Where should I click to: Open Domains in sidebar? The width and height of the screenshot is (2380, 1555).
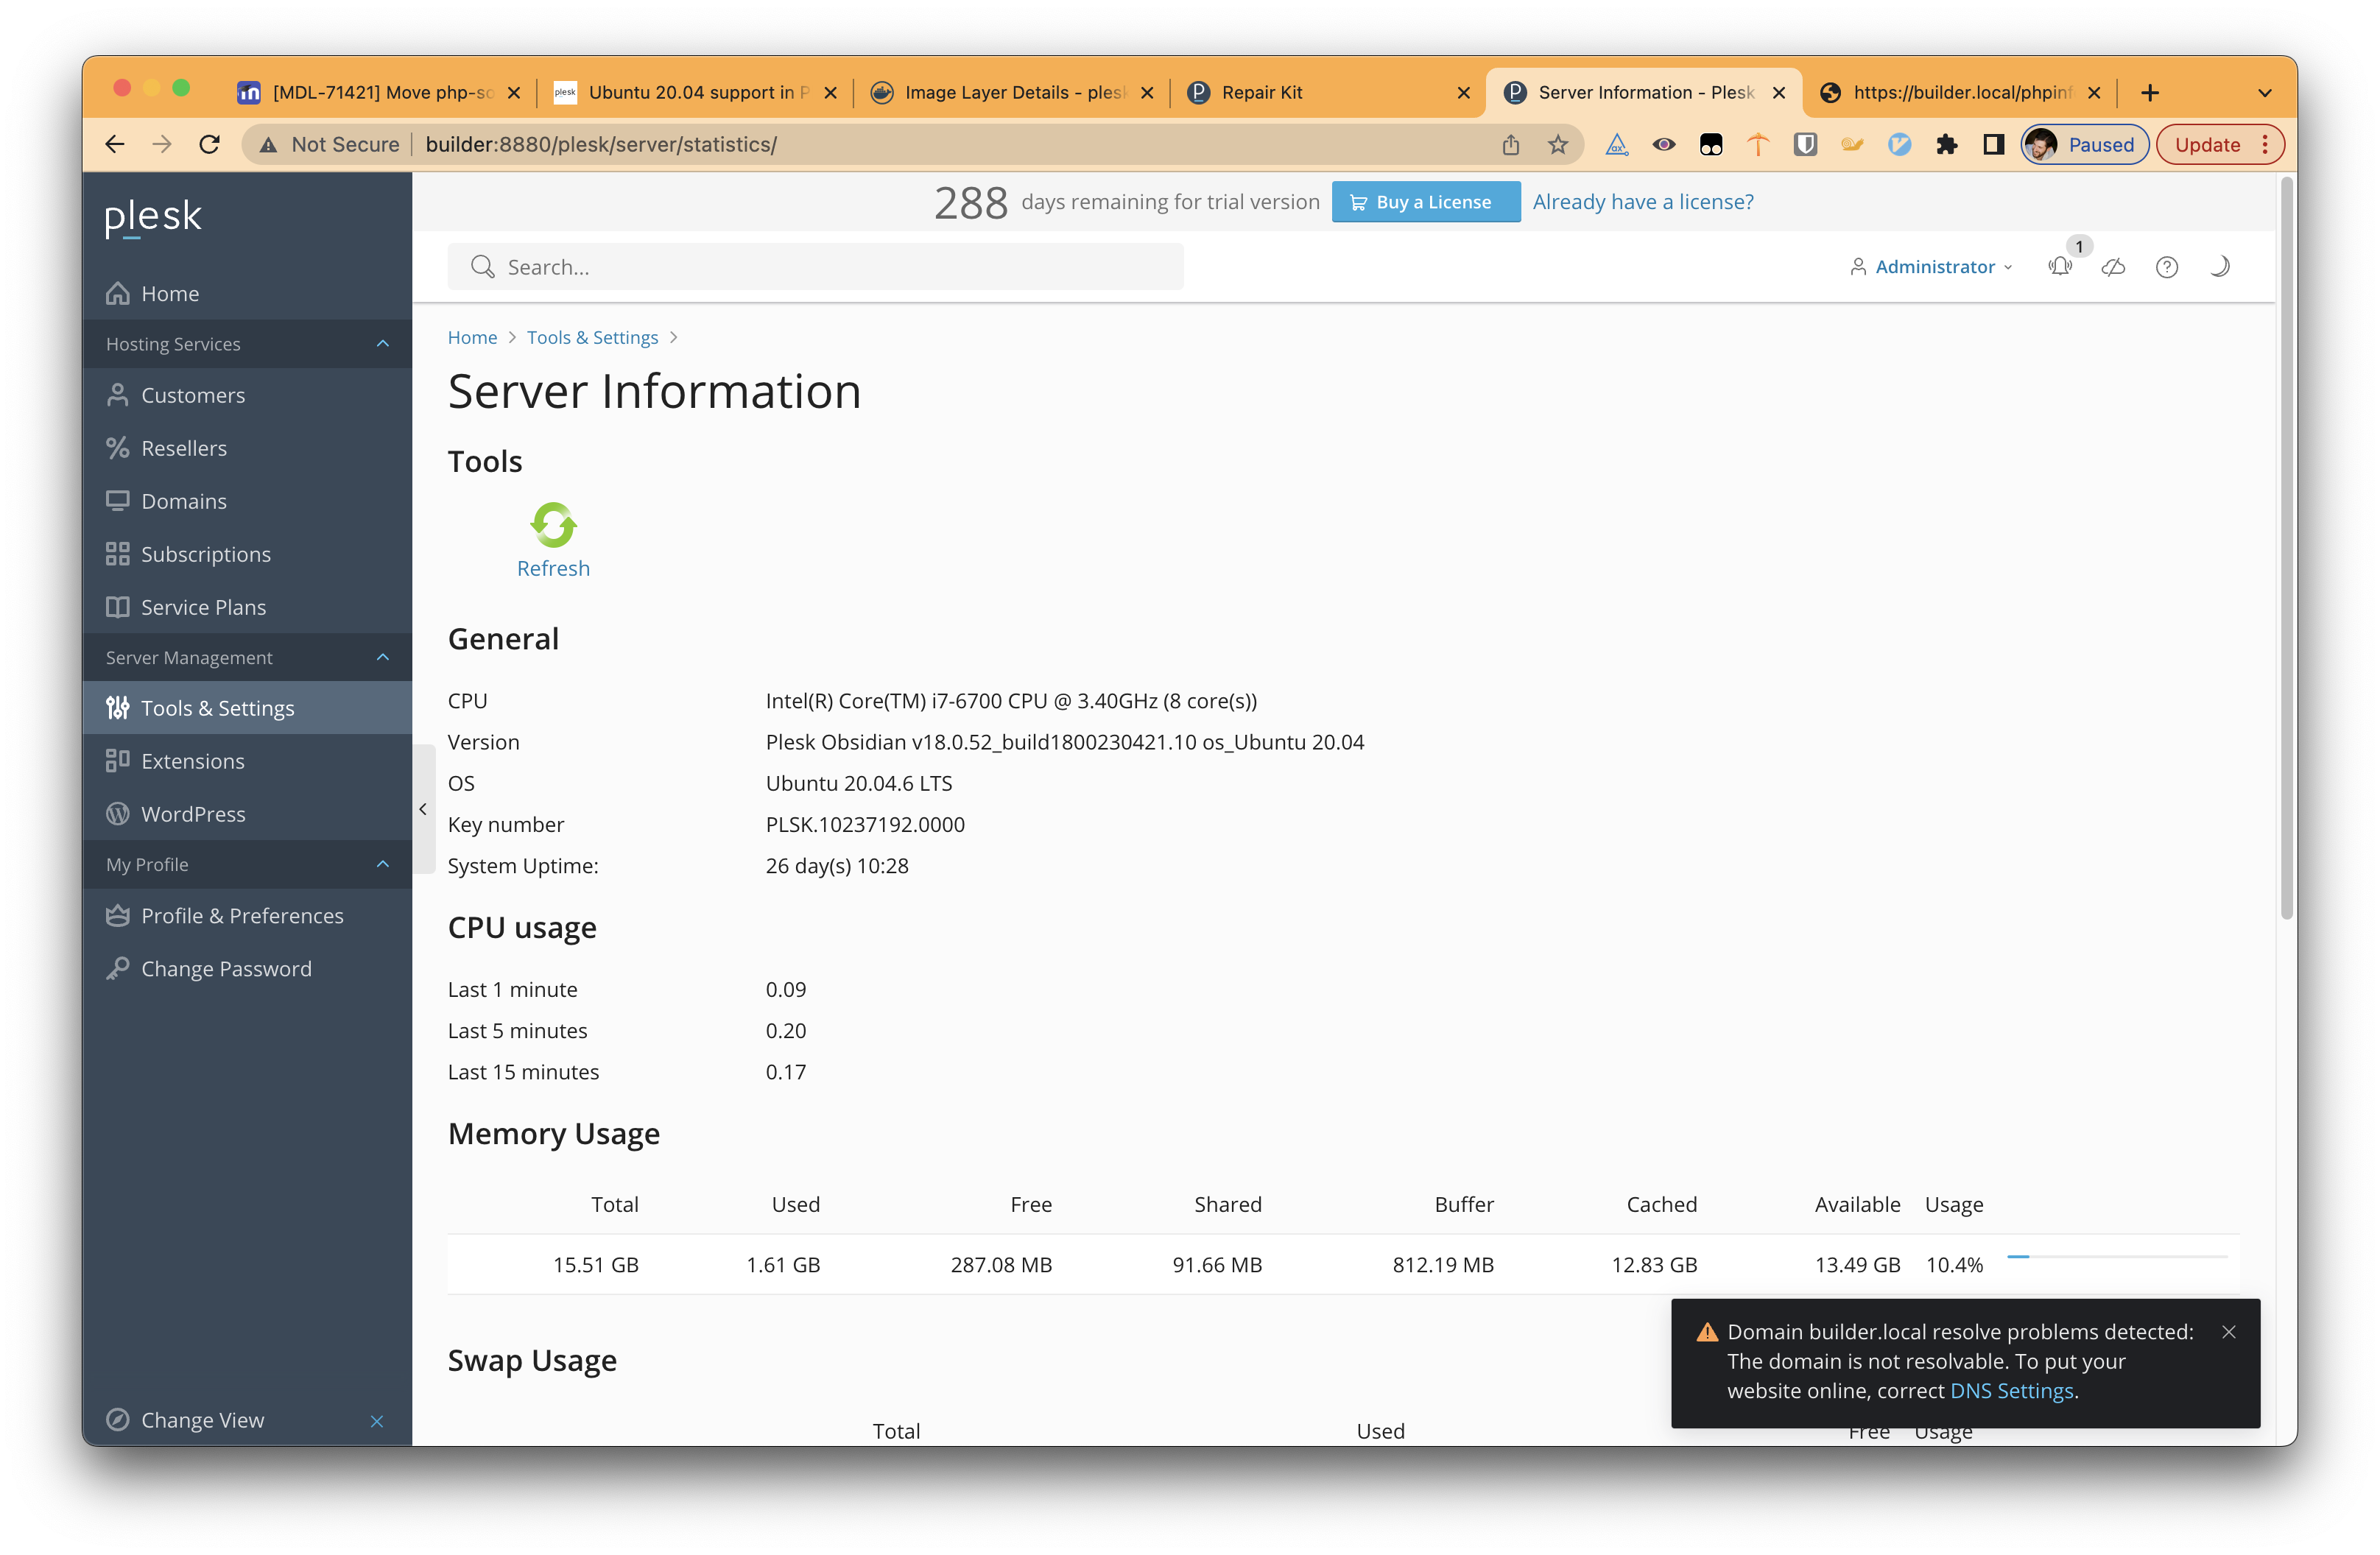pos(247,501)
